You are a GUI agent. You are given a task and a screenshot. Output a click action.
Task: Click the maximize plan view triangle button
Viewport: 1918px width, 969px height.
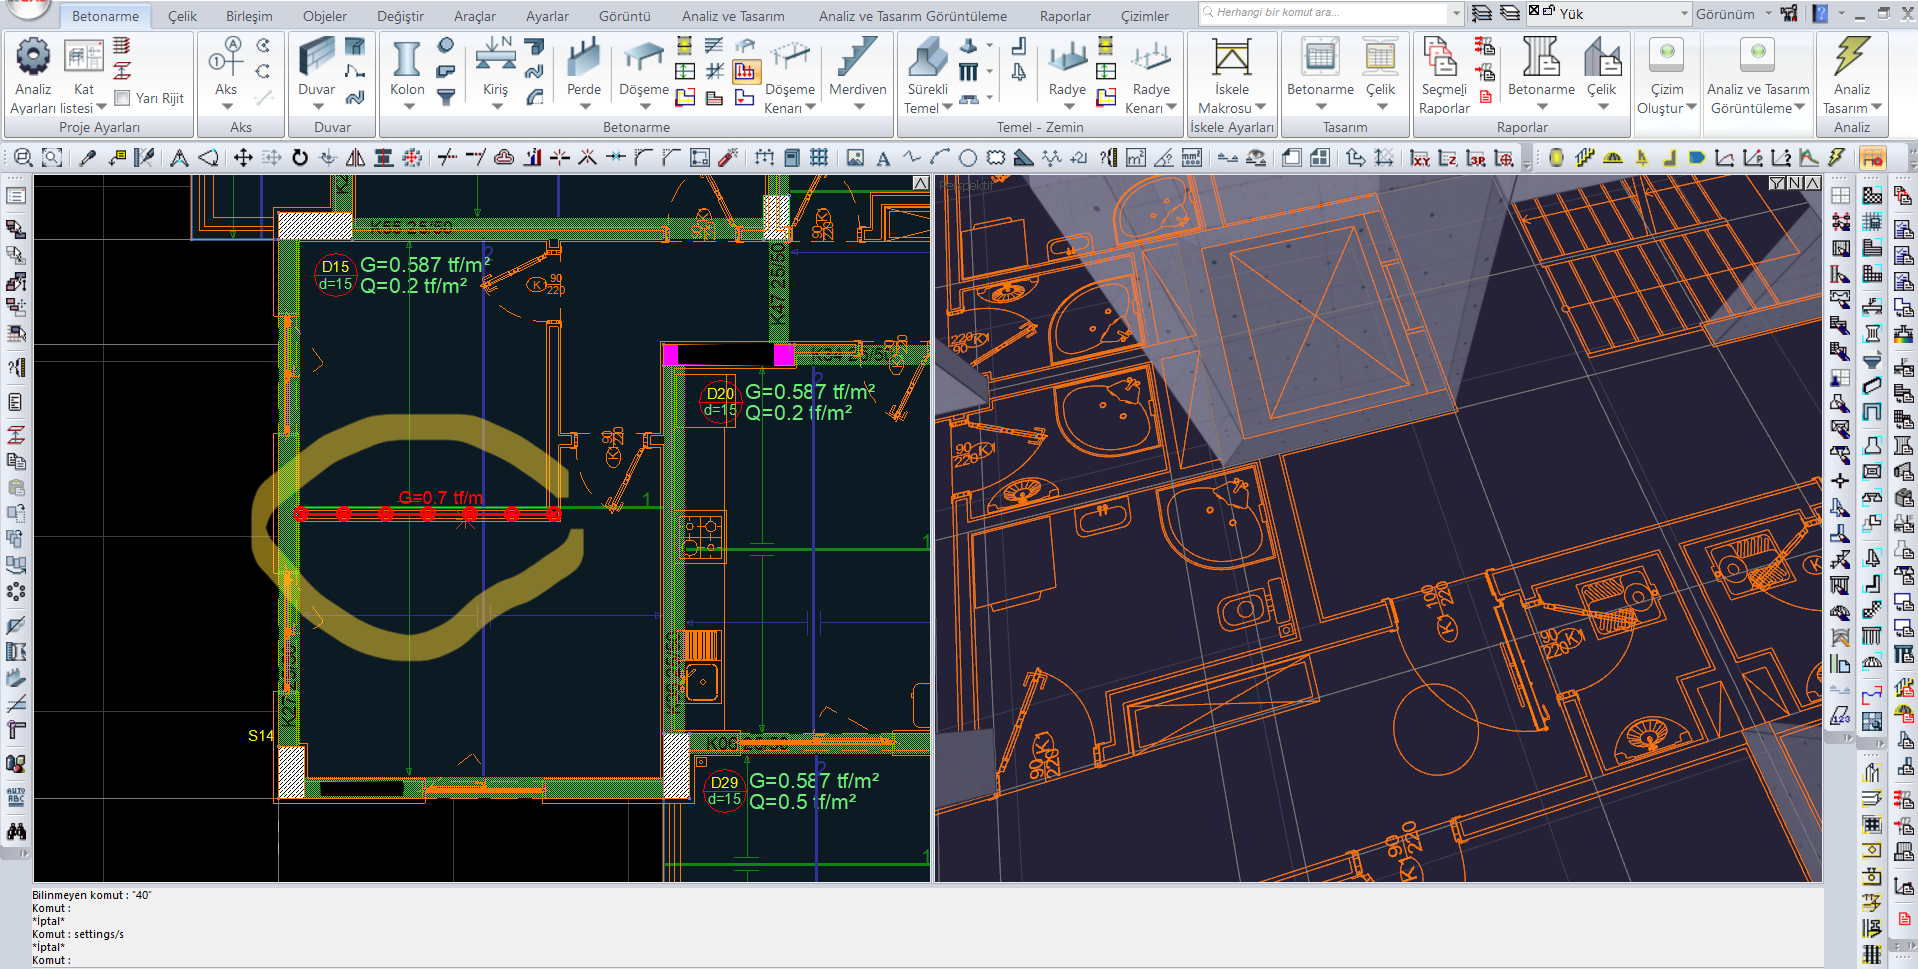coord(920,183)
